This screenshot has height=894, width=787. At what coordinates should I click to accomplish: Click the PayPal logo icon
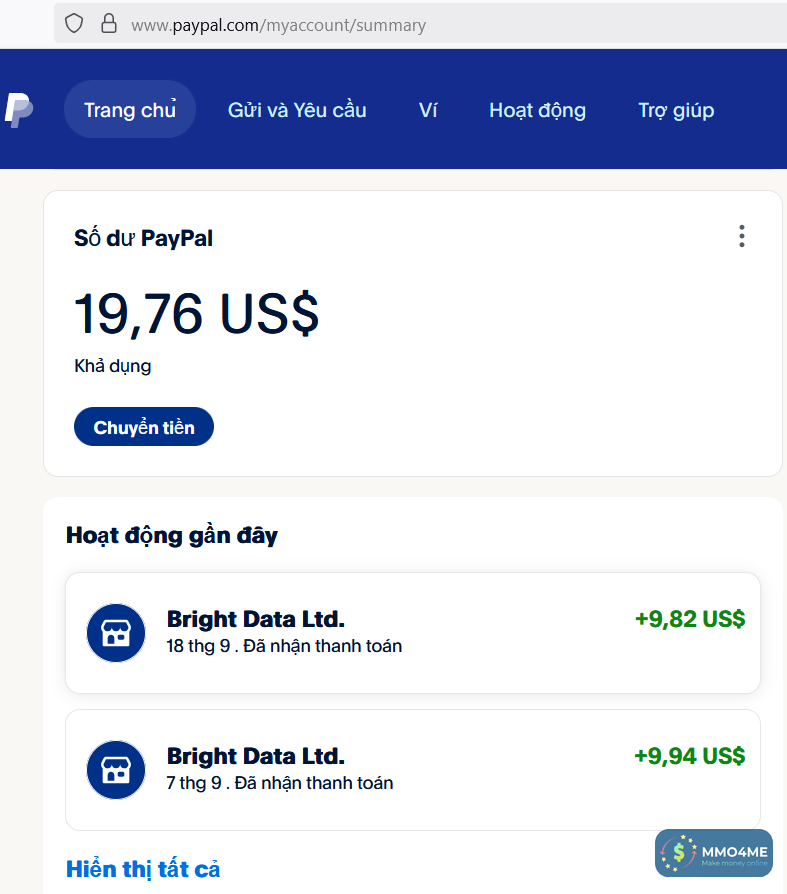pyautogui.click(x=19, y=110)
